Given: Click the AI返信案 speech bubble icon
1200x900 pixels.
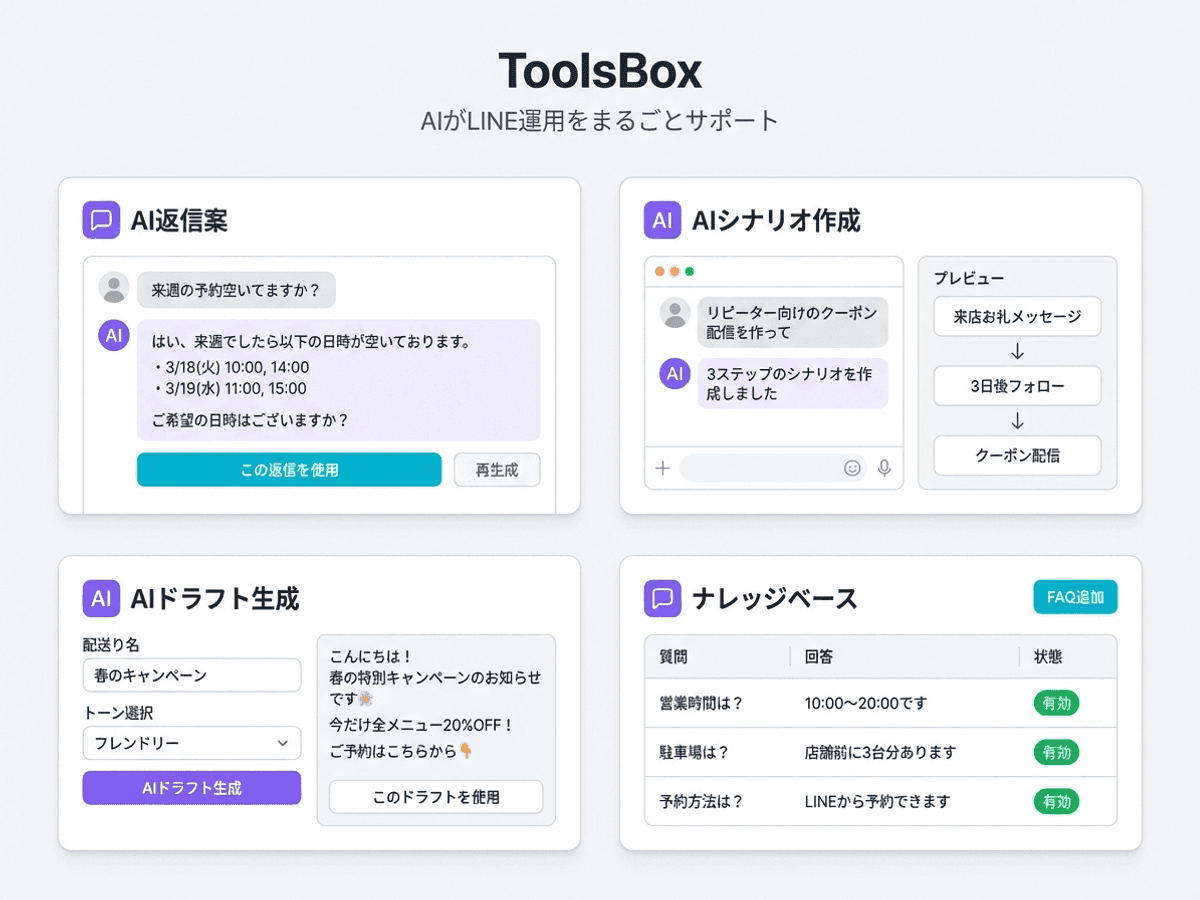Looking at the screenshot, I should (x=100, y=219).
